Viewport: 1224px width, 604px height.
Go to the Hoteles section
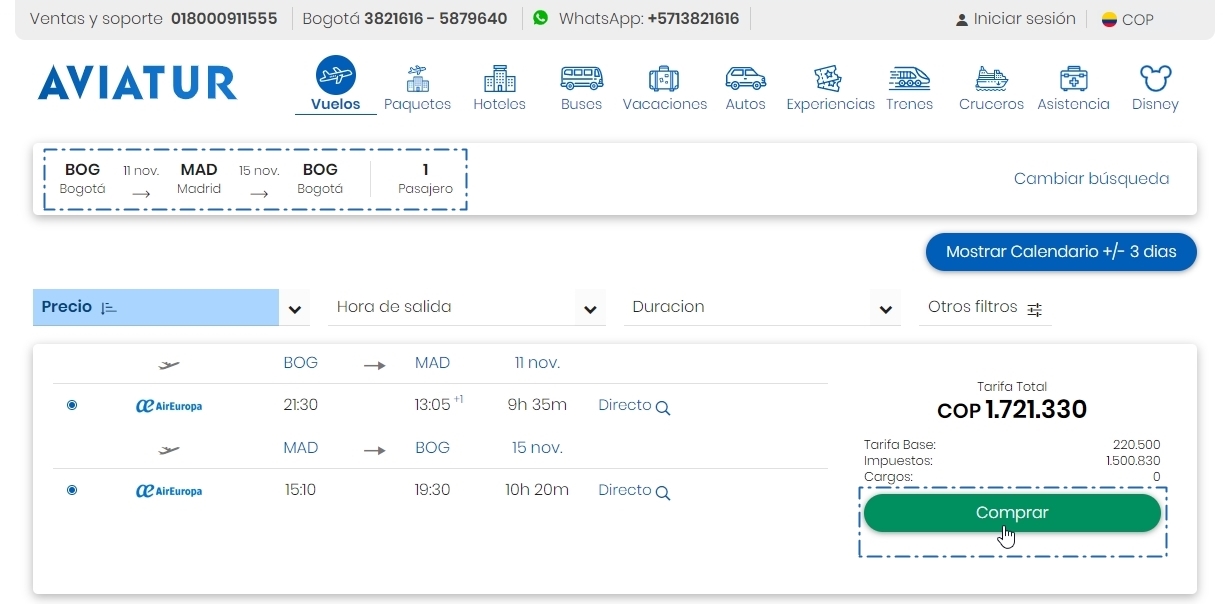[499, 88]
